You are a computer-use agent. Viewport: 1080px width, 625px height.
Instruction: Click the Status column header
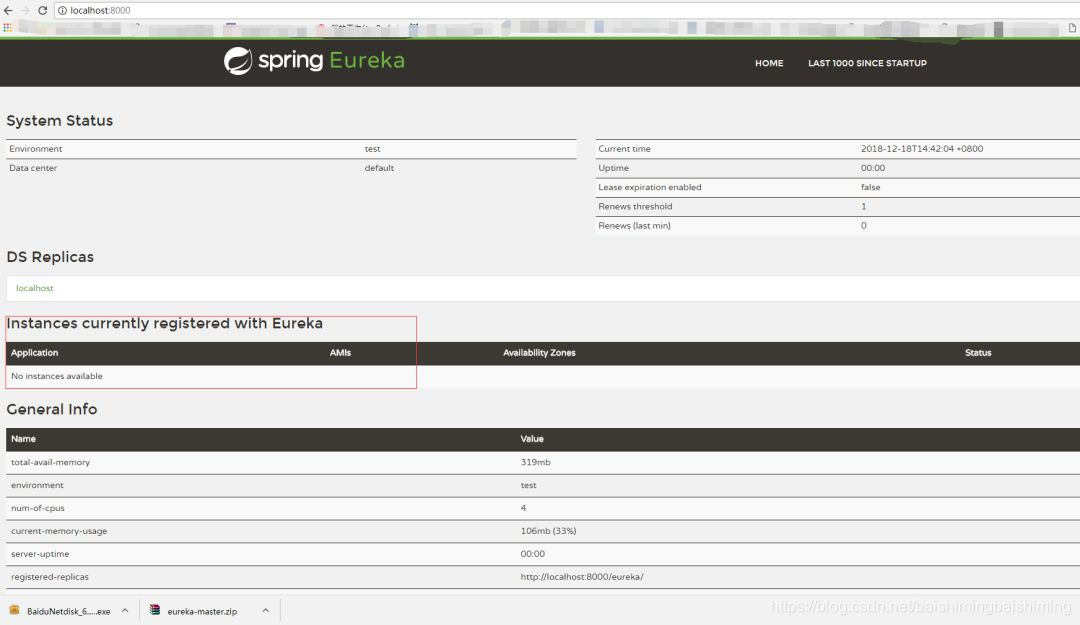pos(977,352)
